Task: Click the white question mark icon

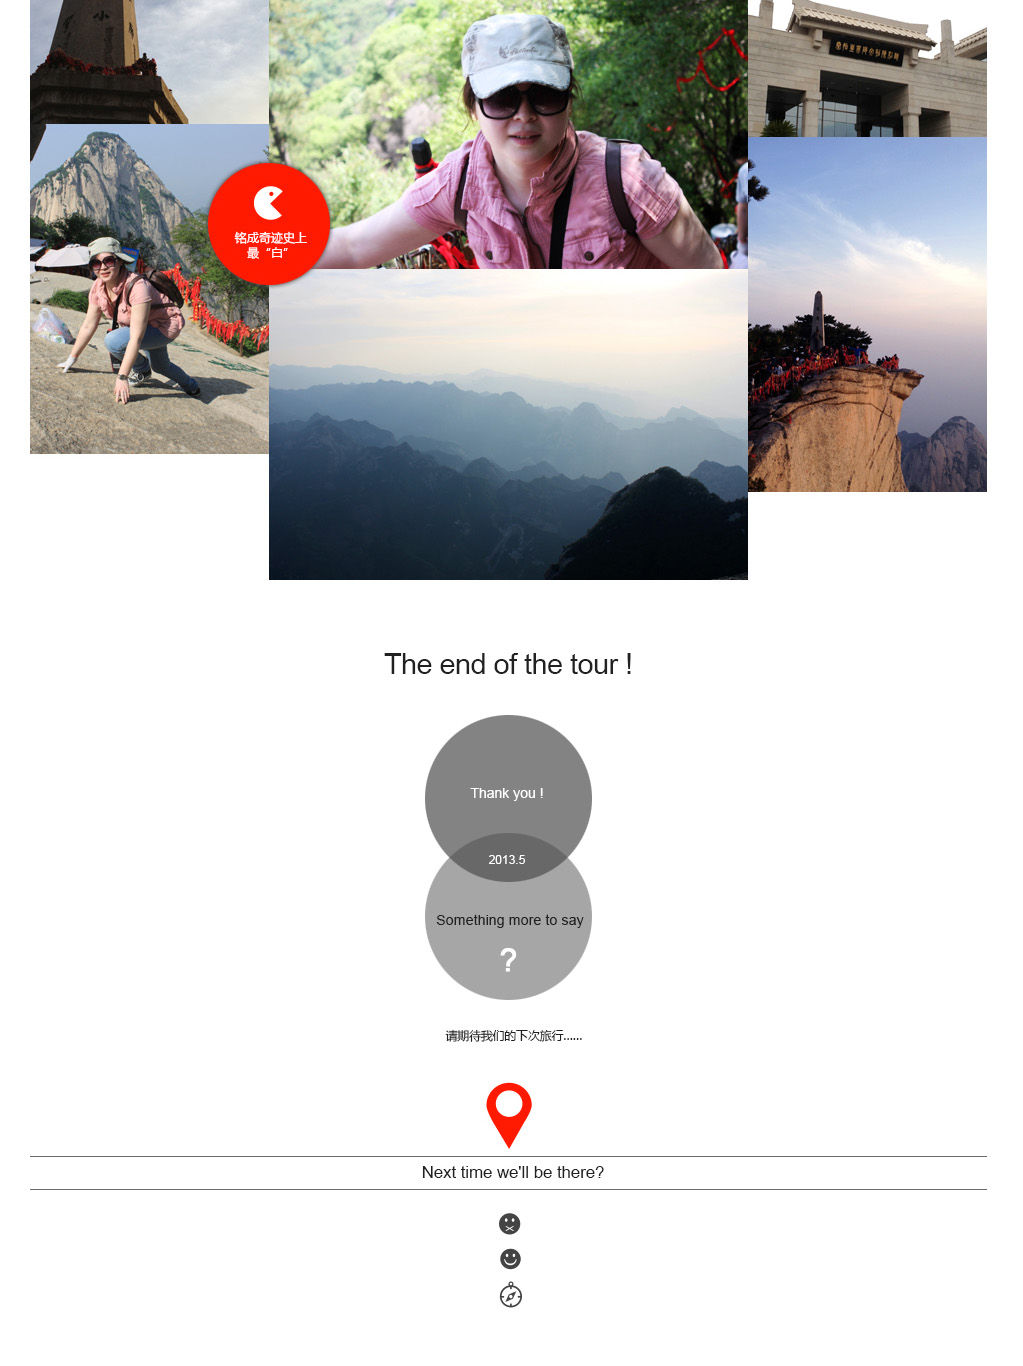Action: tap(508, 960)
